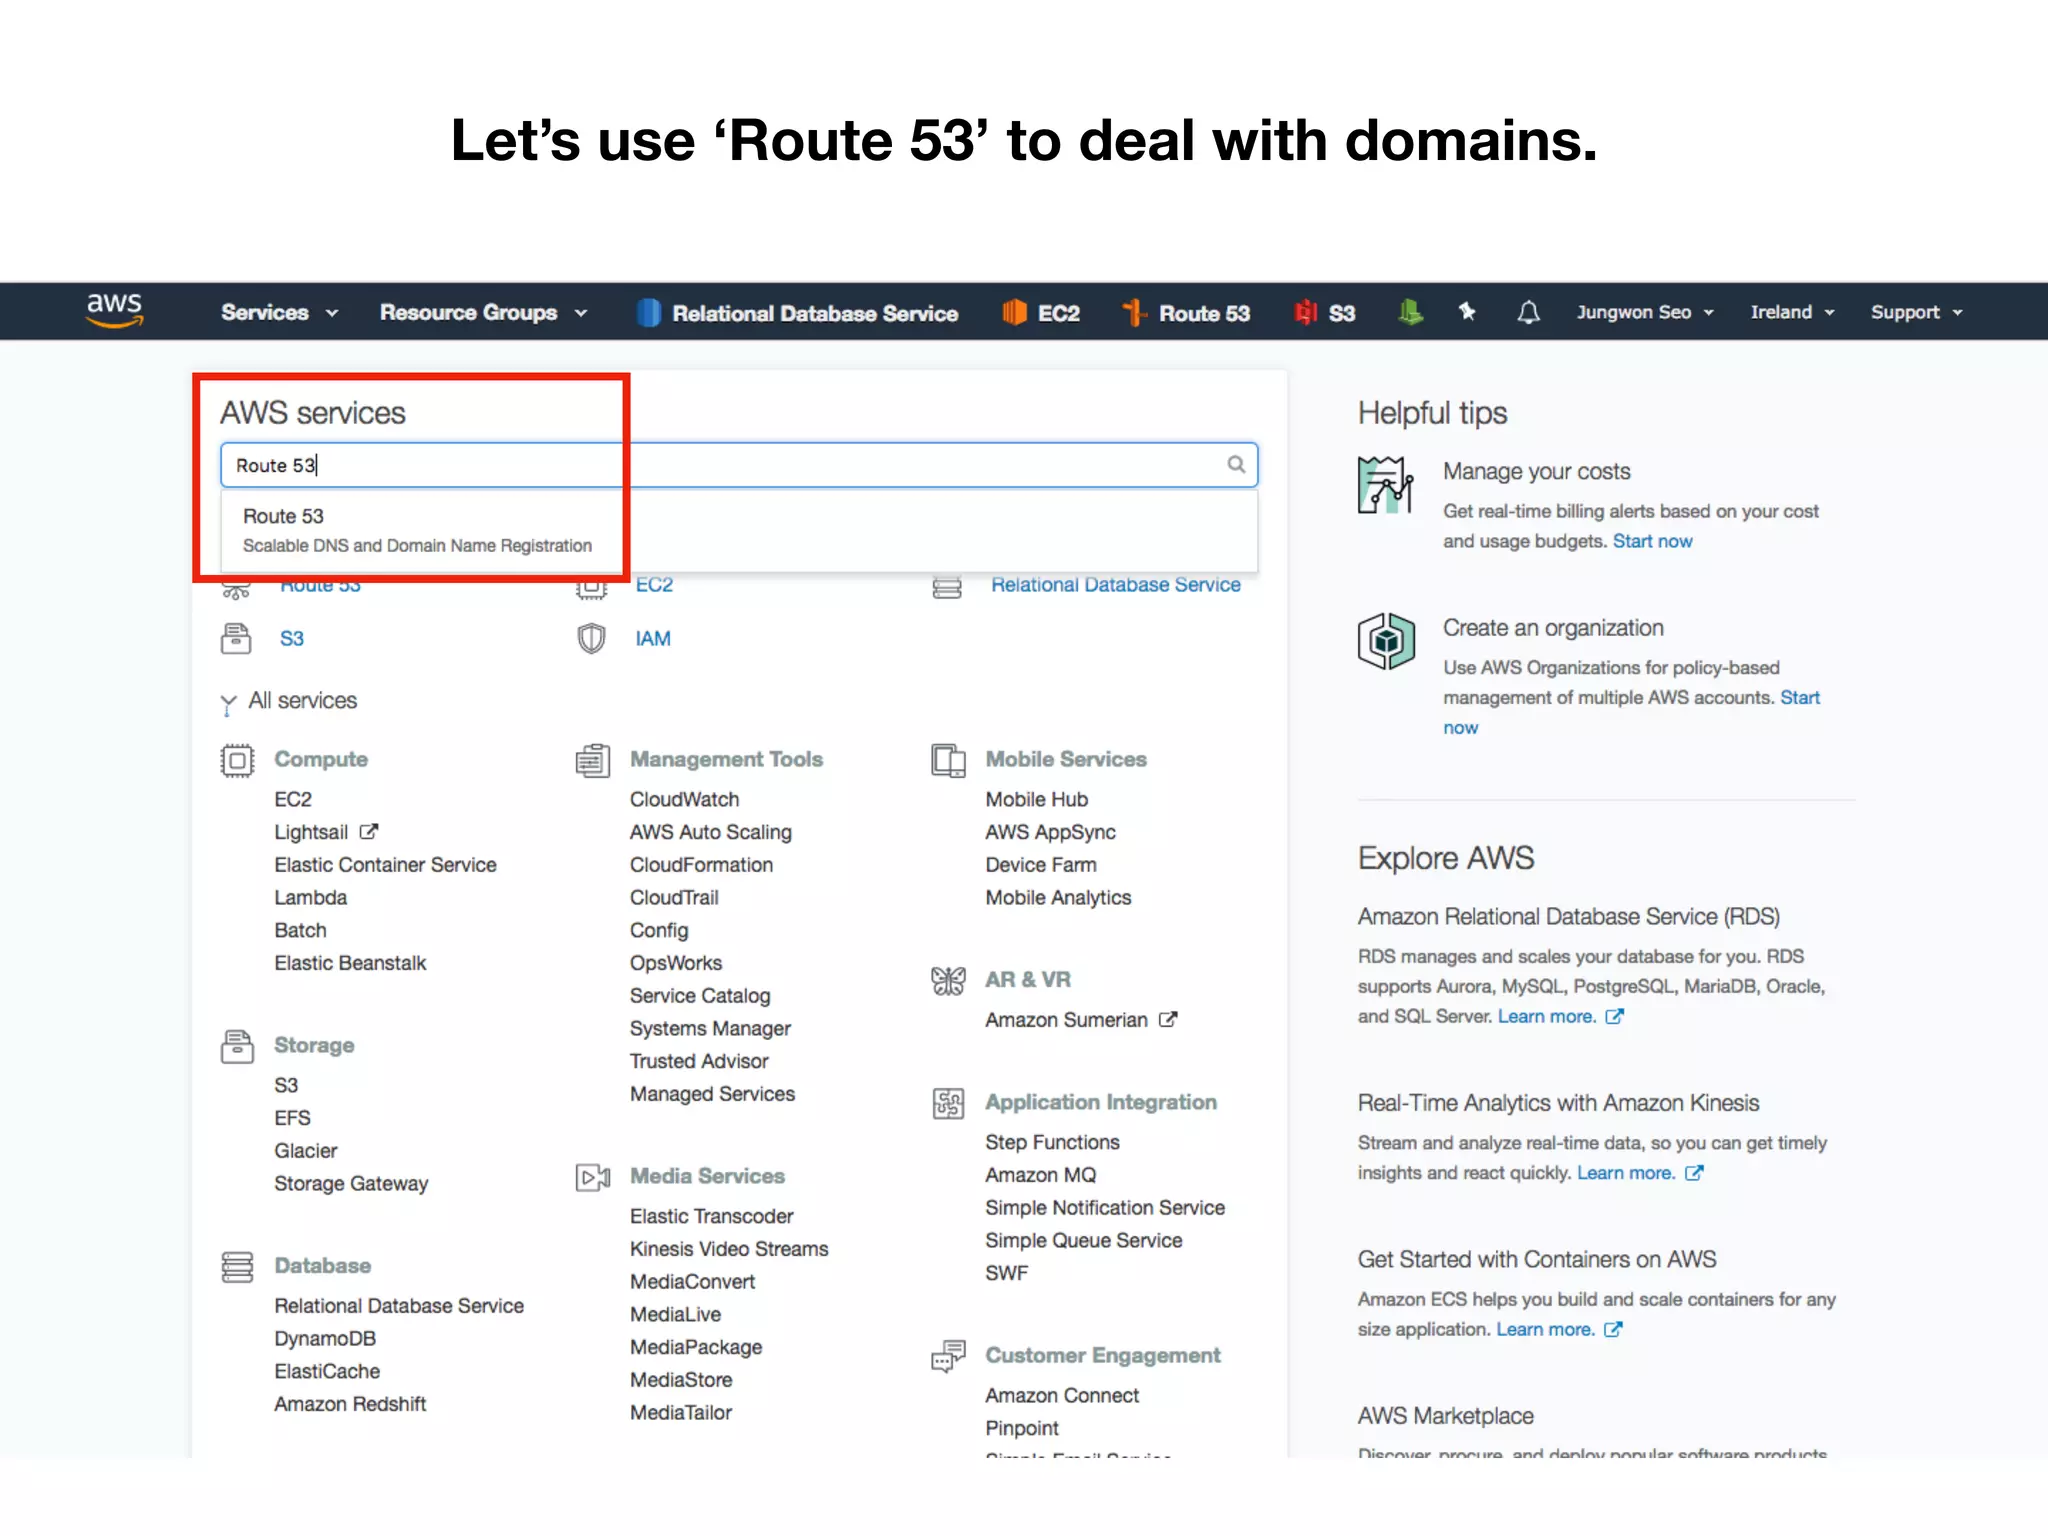Open Lambda under Compute
The width and height of the screenshot is (2048, 1536).
311,897
